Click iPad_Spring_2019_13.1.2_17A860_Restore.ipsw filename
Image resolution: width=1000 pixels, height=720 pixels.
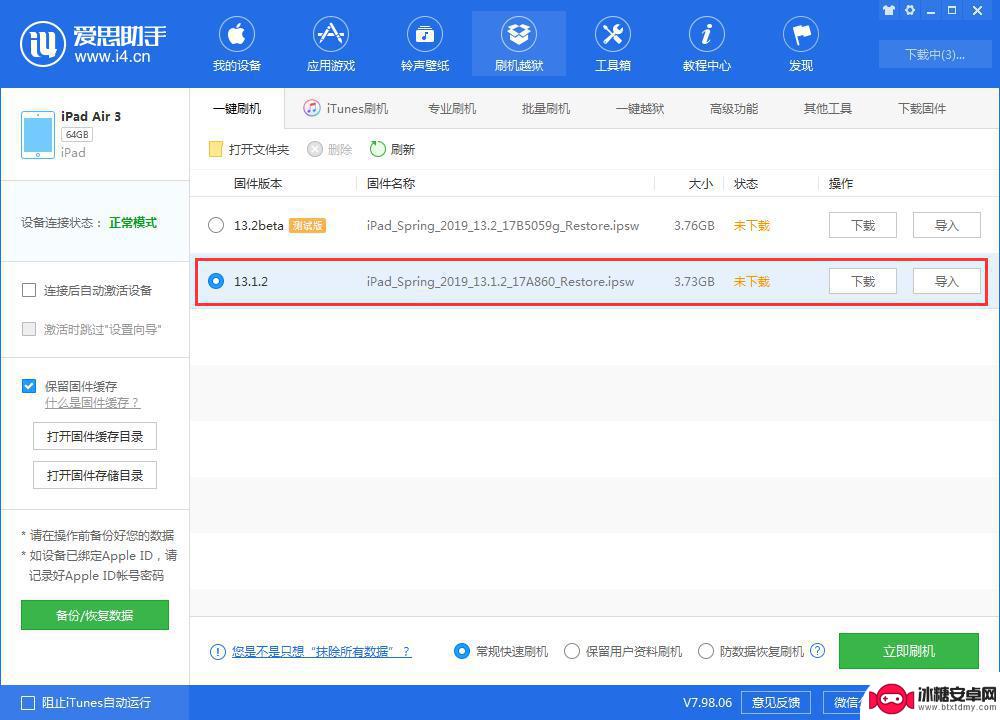pyautogui.click(x=500, y=282)
